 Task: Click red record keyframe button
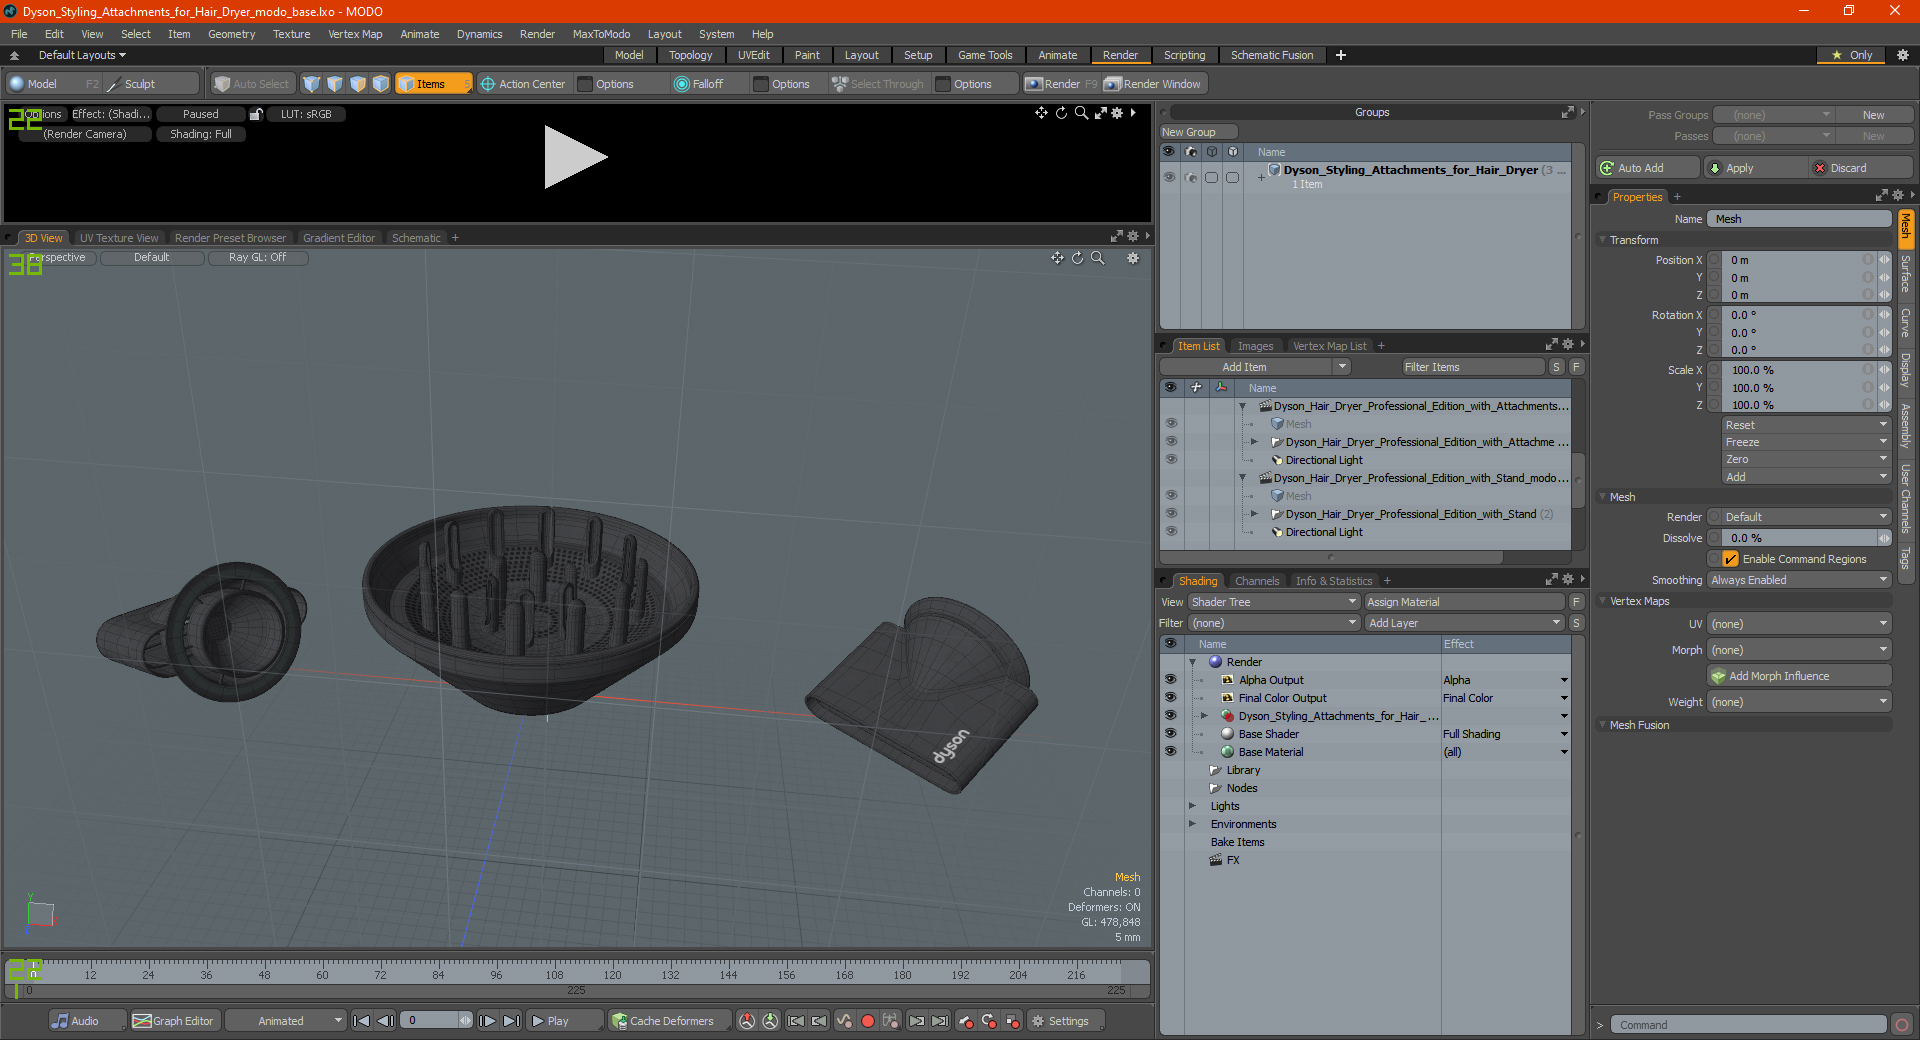[868, 1021]
